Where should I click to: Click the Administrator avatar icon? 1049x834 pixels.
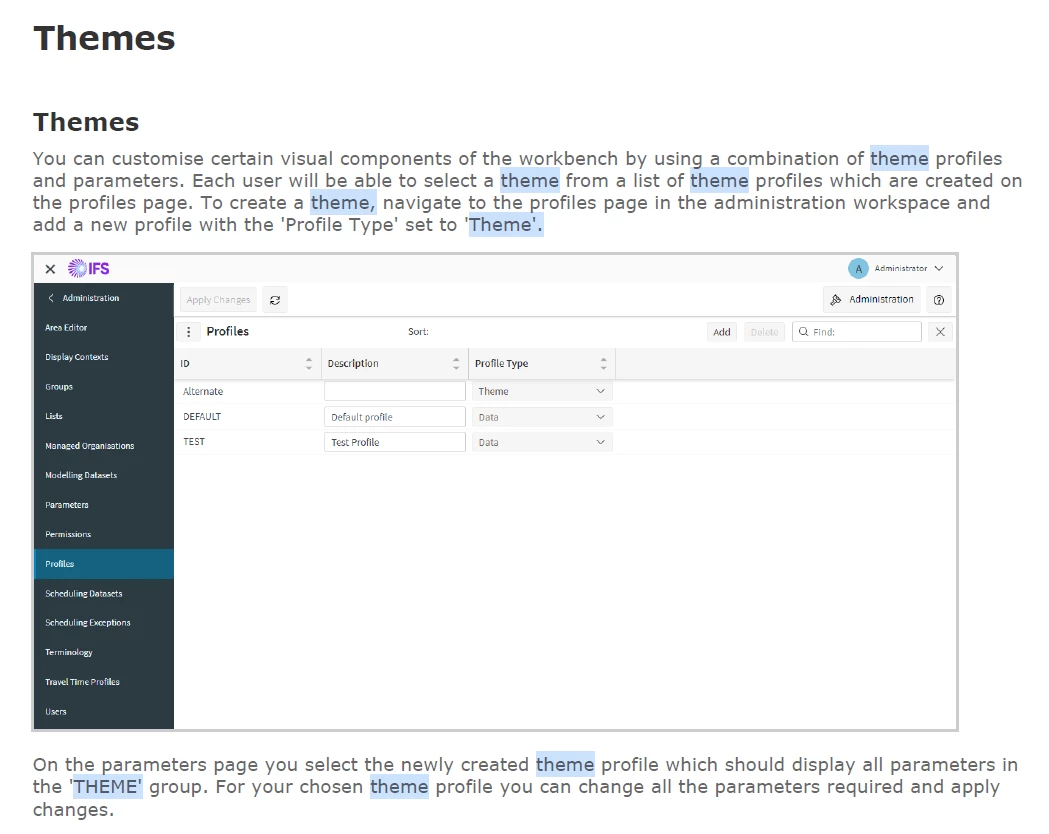tap(858, 268)
